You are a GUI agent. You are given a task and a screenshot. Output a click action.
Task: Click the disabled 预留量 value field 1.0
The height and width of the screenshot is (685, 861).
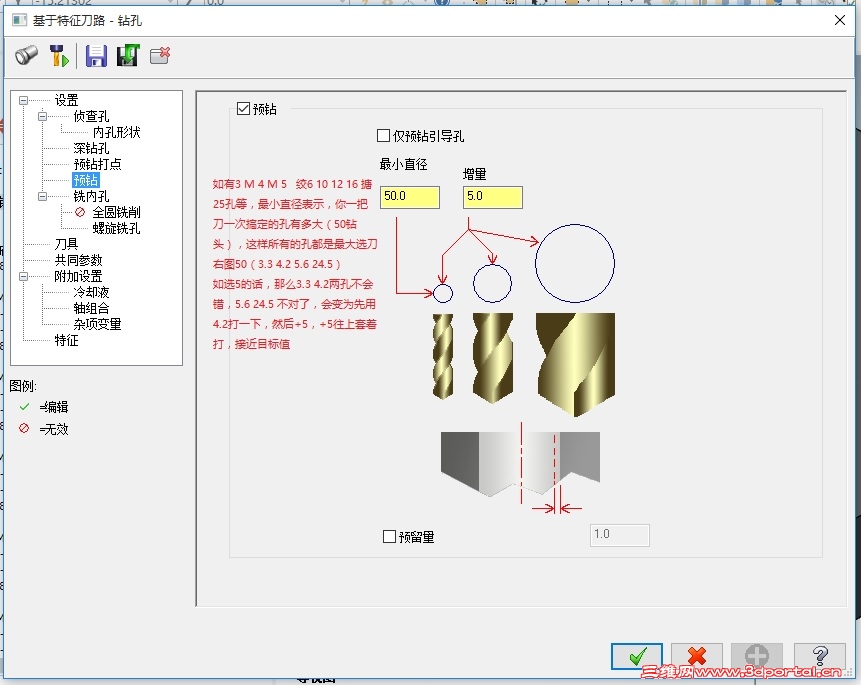[619, 535]
